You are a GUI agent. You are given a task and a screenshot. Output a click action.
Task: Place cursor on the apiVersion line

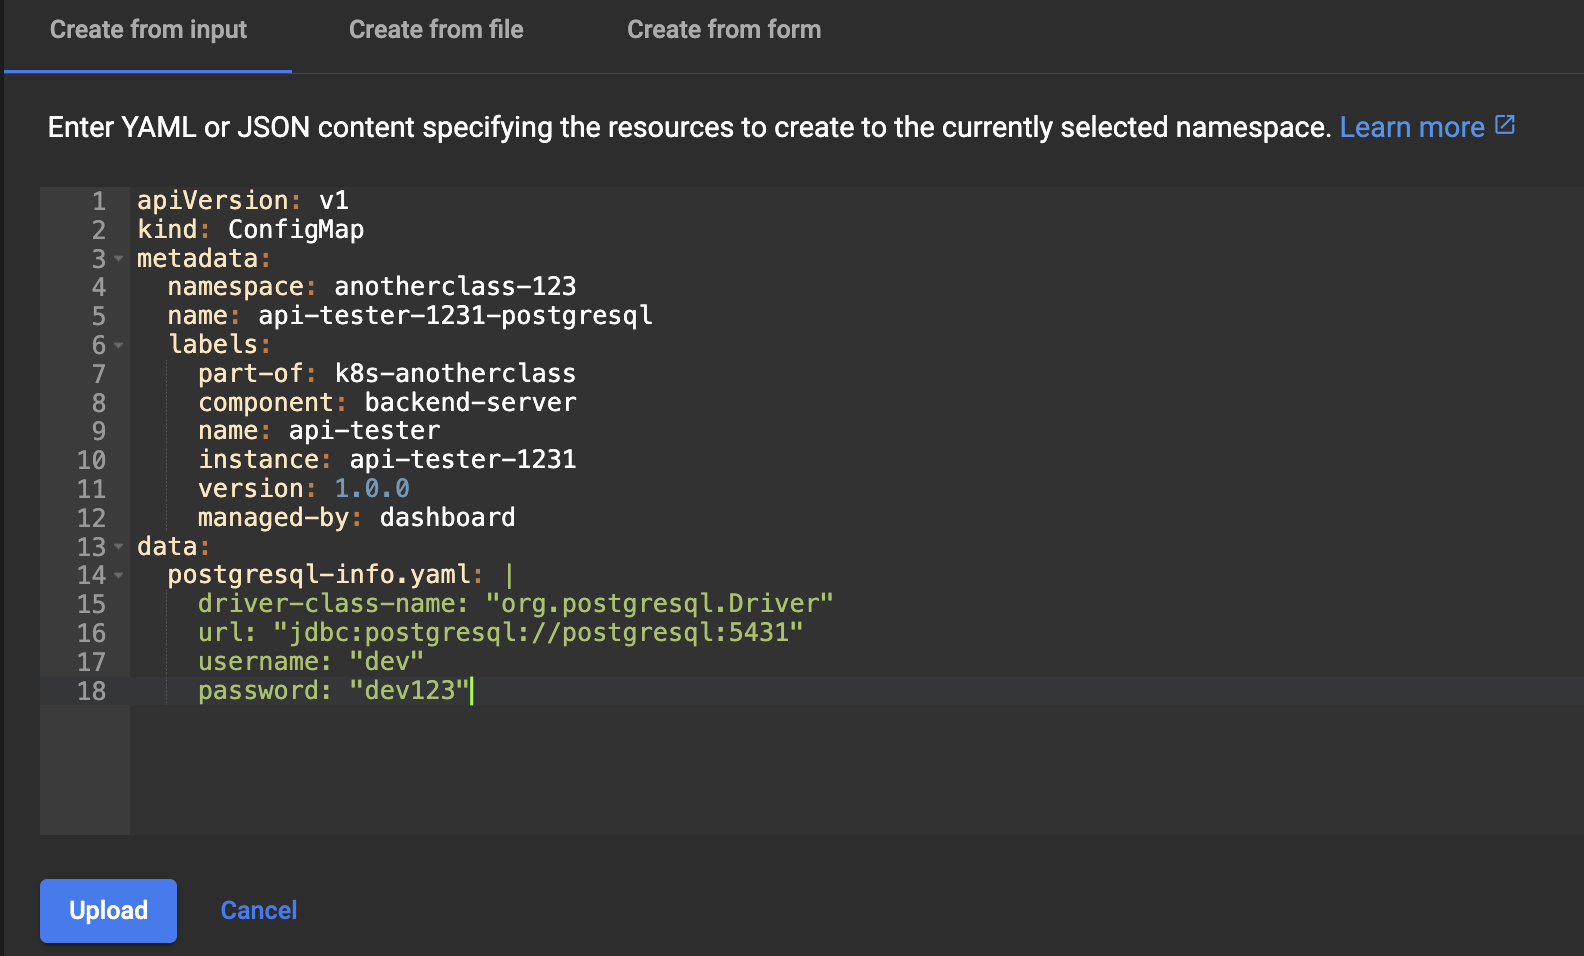click(x=242, y=201)
